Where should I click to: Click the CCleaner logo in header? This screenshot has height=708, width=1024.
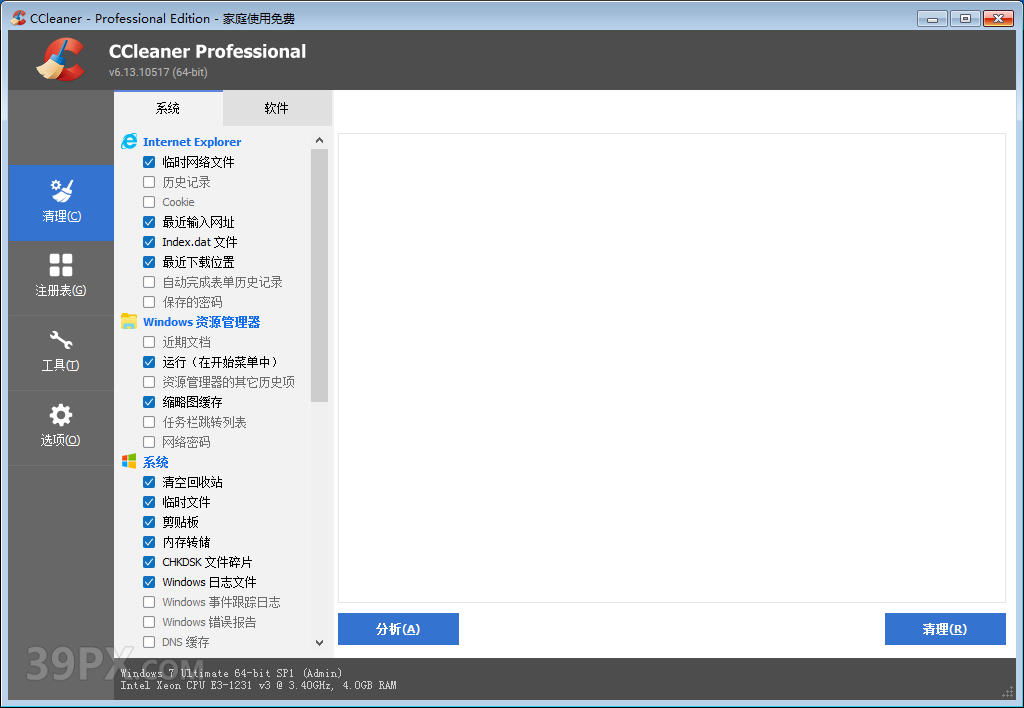pyautogui.click(x=61, y=59)
